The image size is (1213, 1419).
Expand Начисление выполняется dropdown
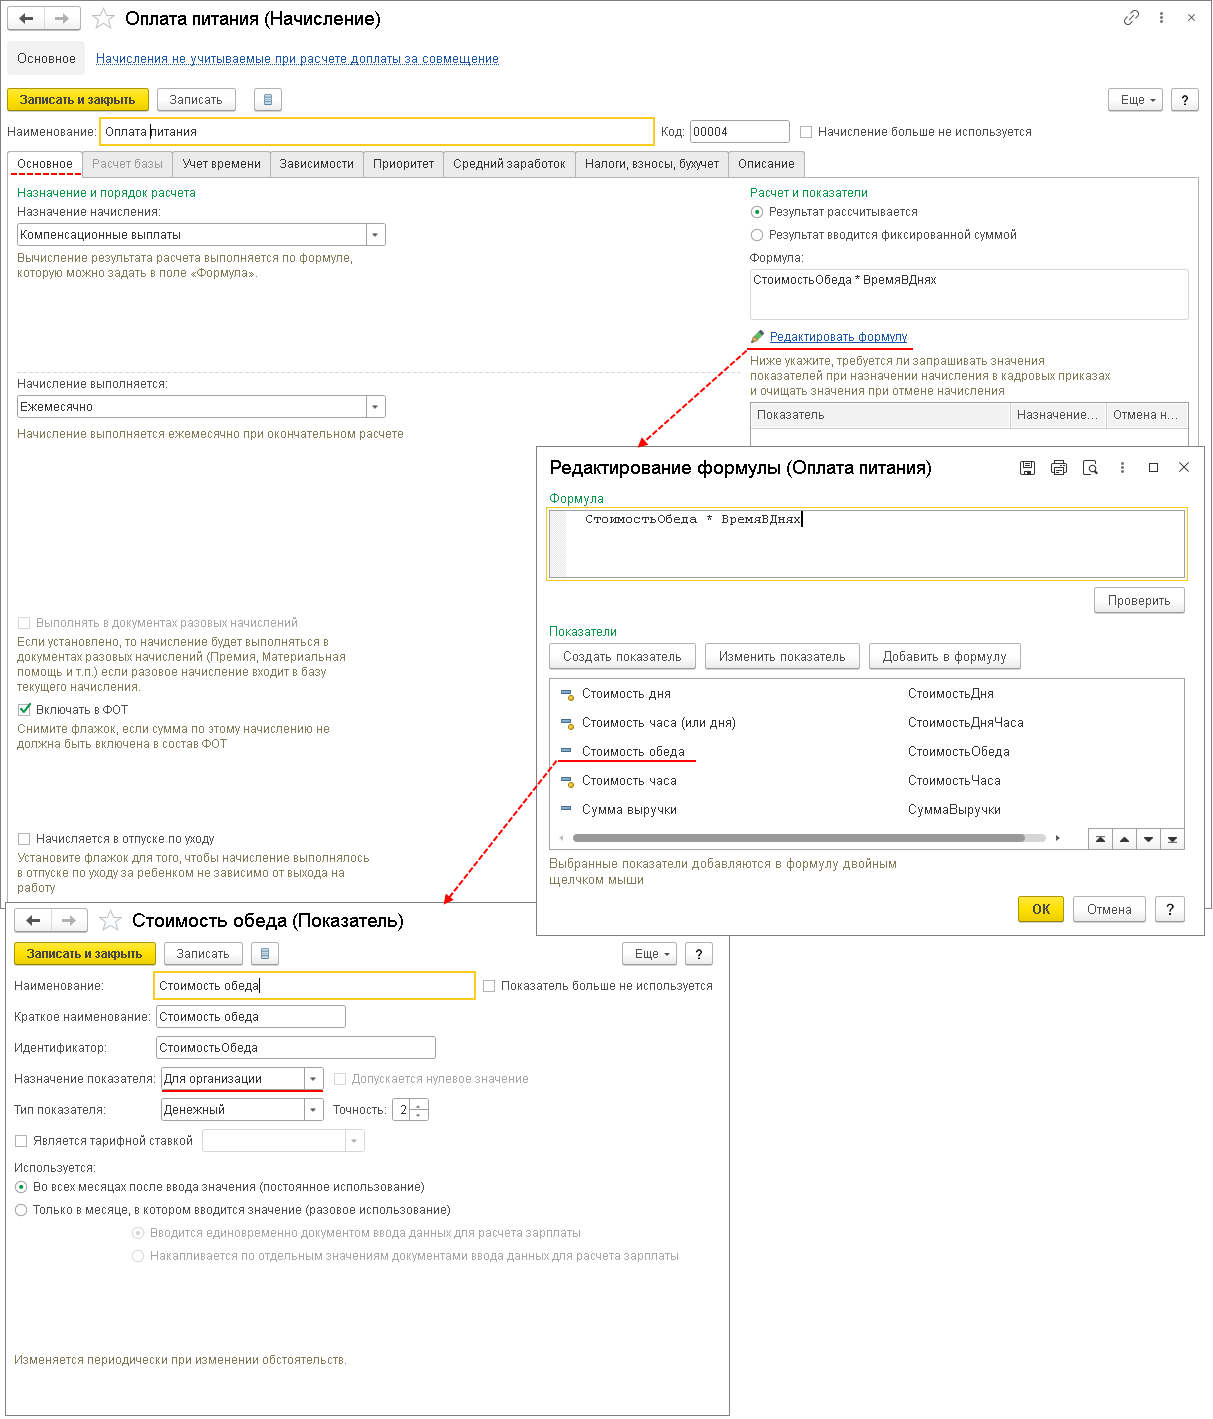(x=376, y=407)
